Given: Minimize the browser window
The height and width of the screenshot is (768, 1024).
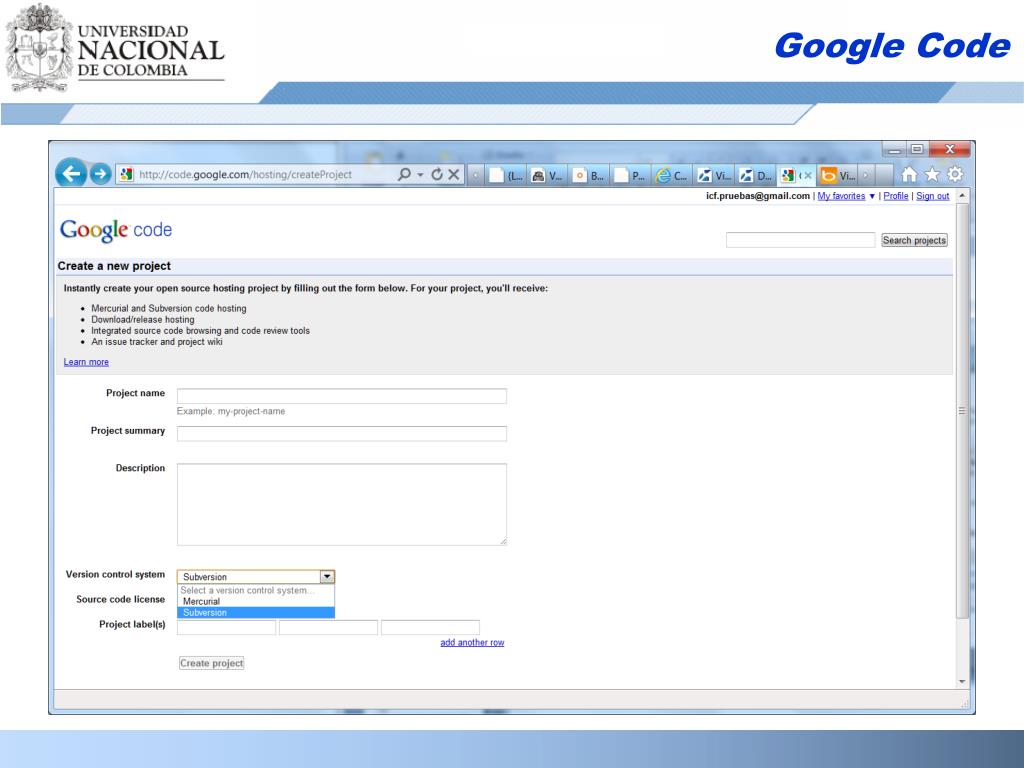Looking at the screenshot, I should click(x=894, y=150).
